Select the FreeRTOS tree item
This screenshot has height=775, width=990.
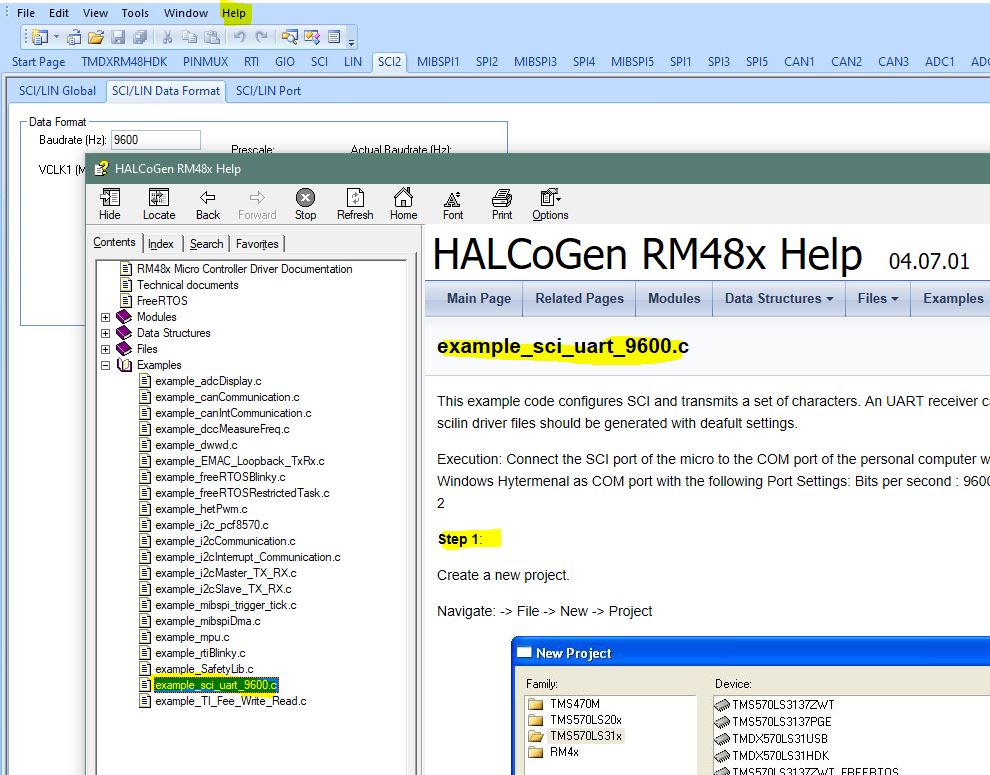162,301
